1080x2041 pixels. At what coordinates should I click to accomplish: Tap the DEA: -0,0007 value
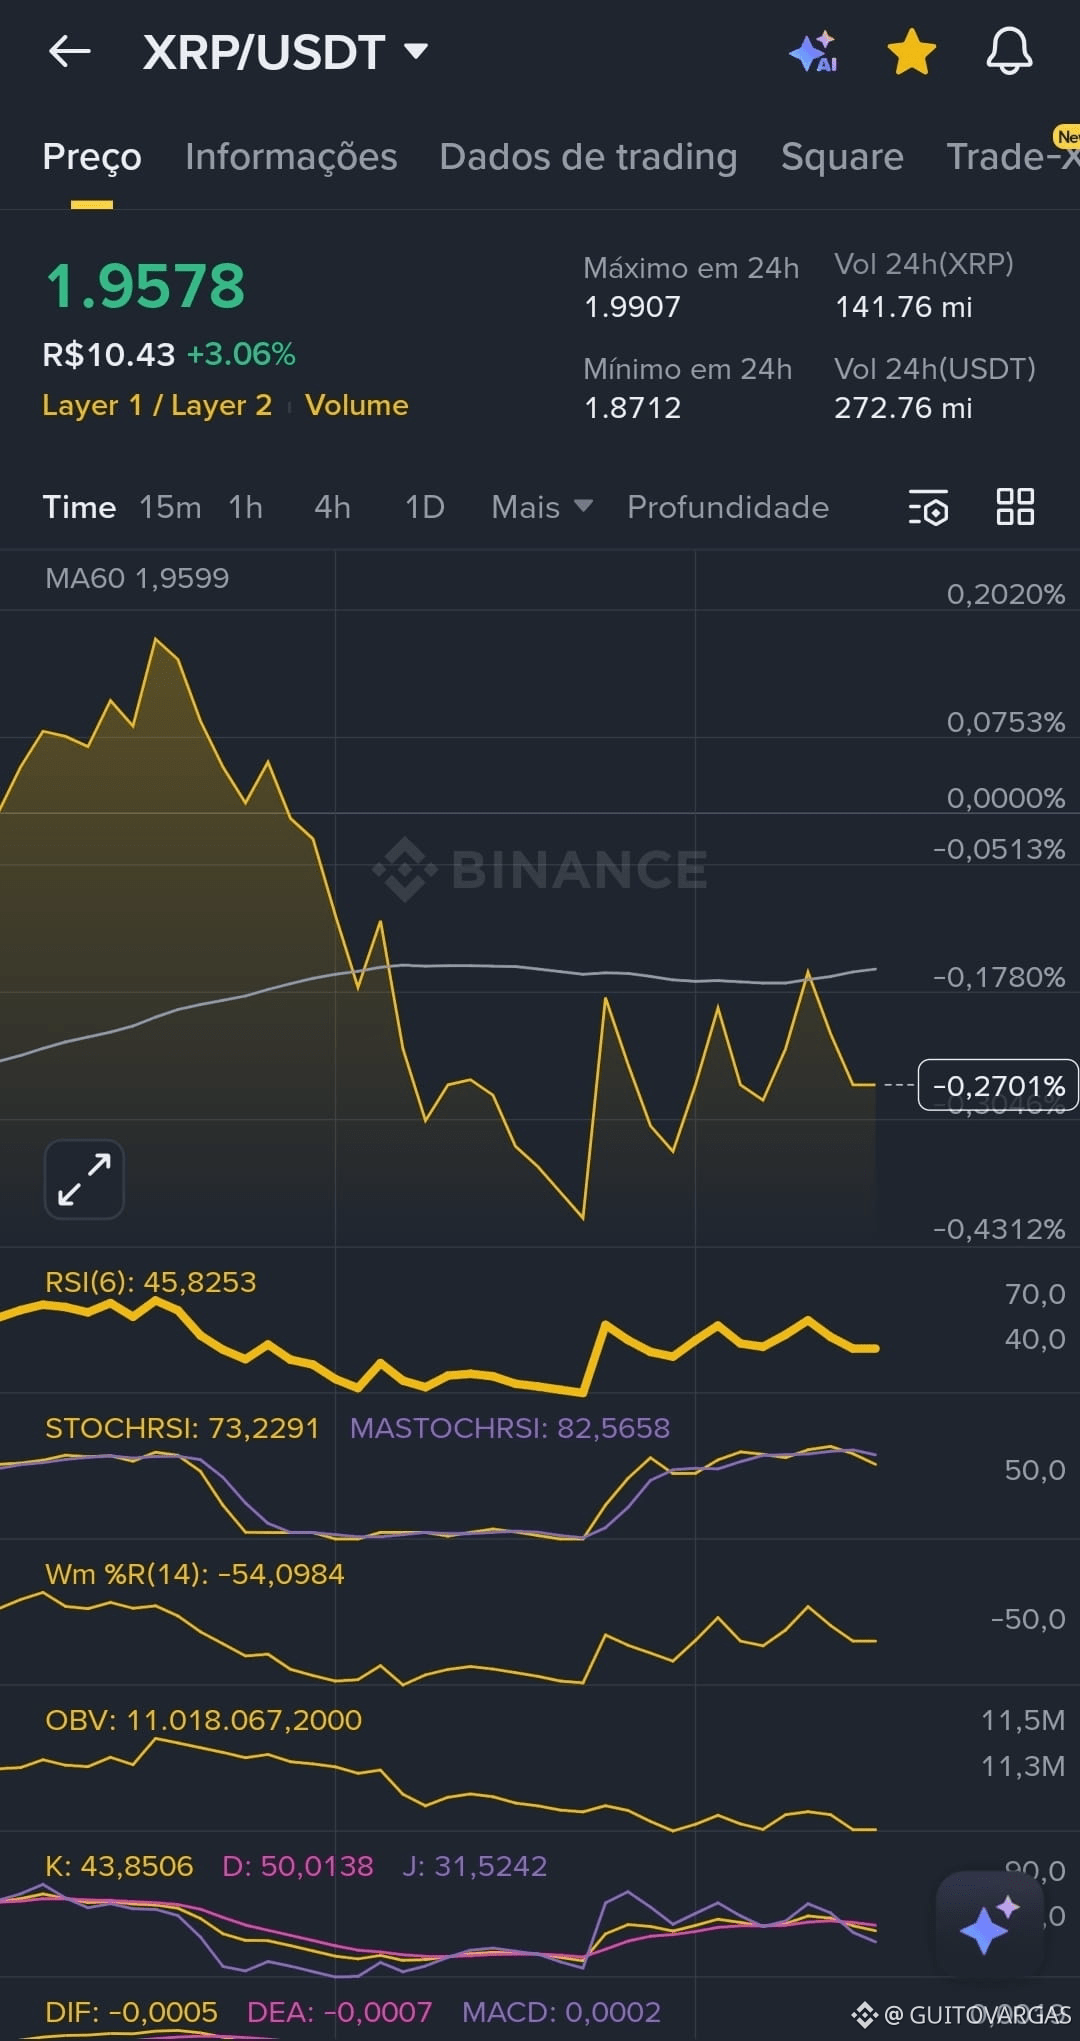pyautogui.click(x=339, y=2012)
